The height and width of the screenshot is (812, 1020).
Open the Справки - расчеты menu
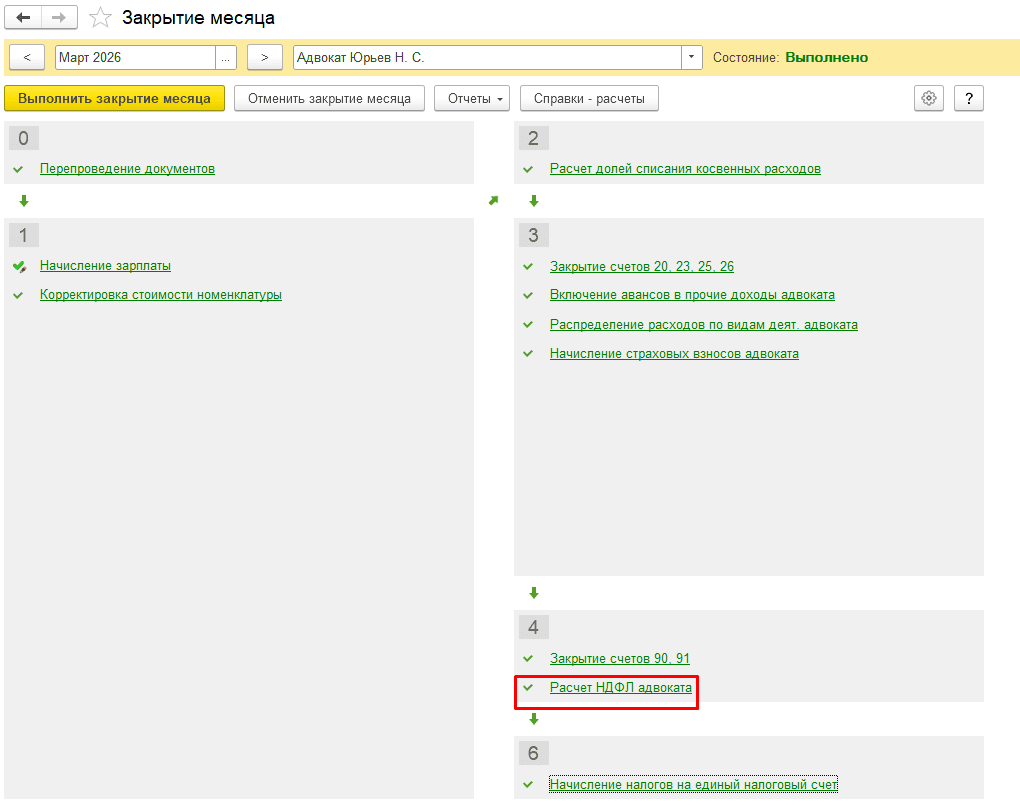point(589,98)
